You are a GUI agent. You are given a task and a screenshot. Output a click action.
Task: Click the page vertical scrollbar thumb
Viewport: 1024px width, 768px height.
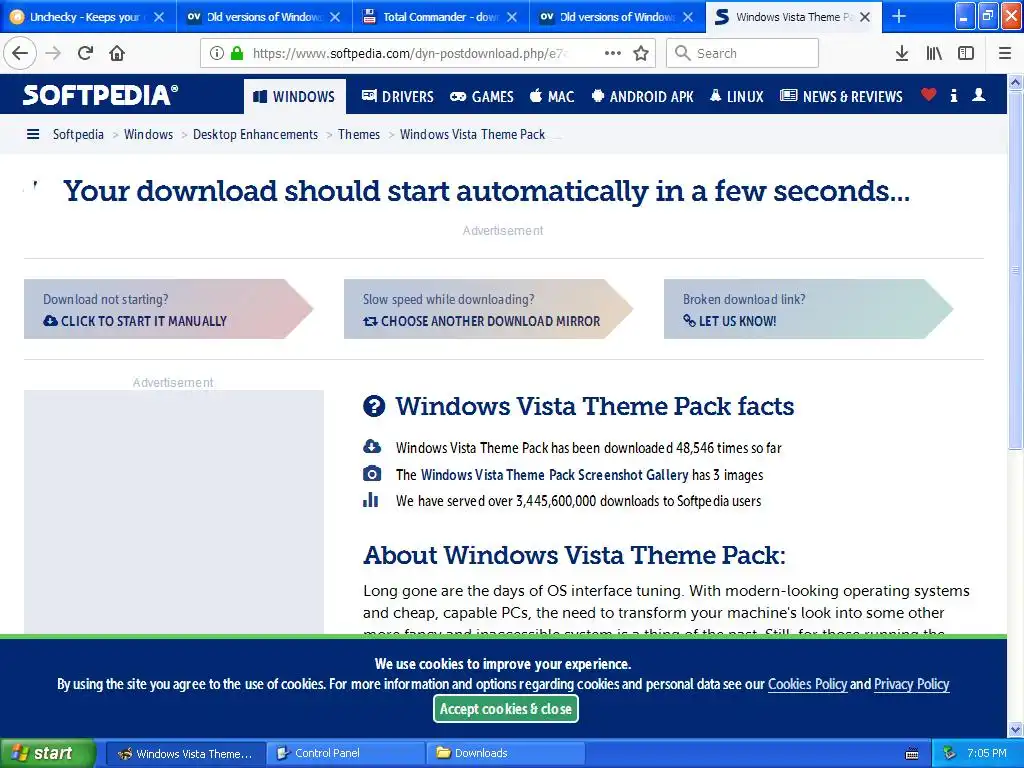click(x=1016, y=270)
